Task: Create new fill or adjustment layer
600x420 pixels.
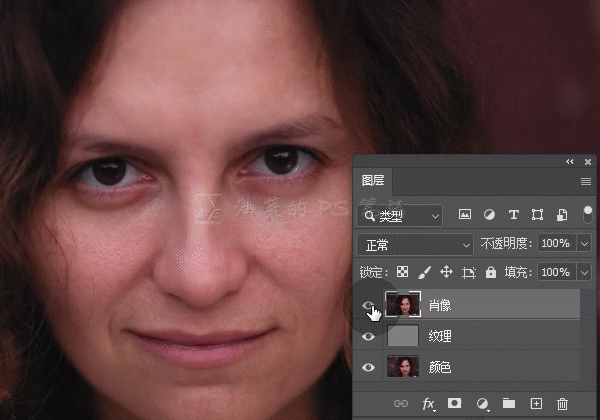Action: pos(482,404)
